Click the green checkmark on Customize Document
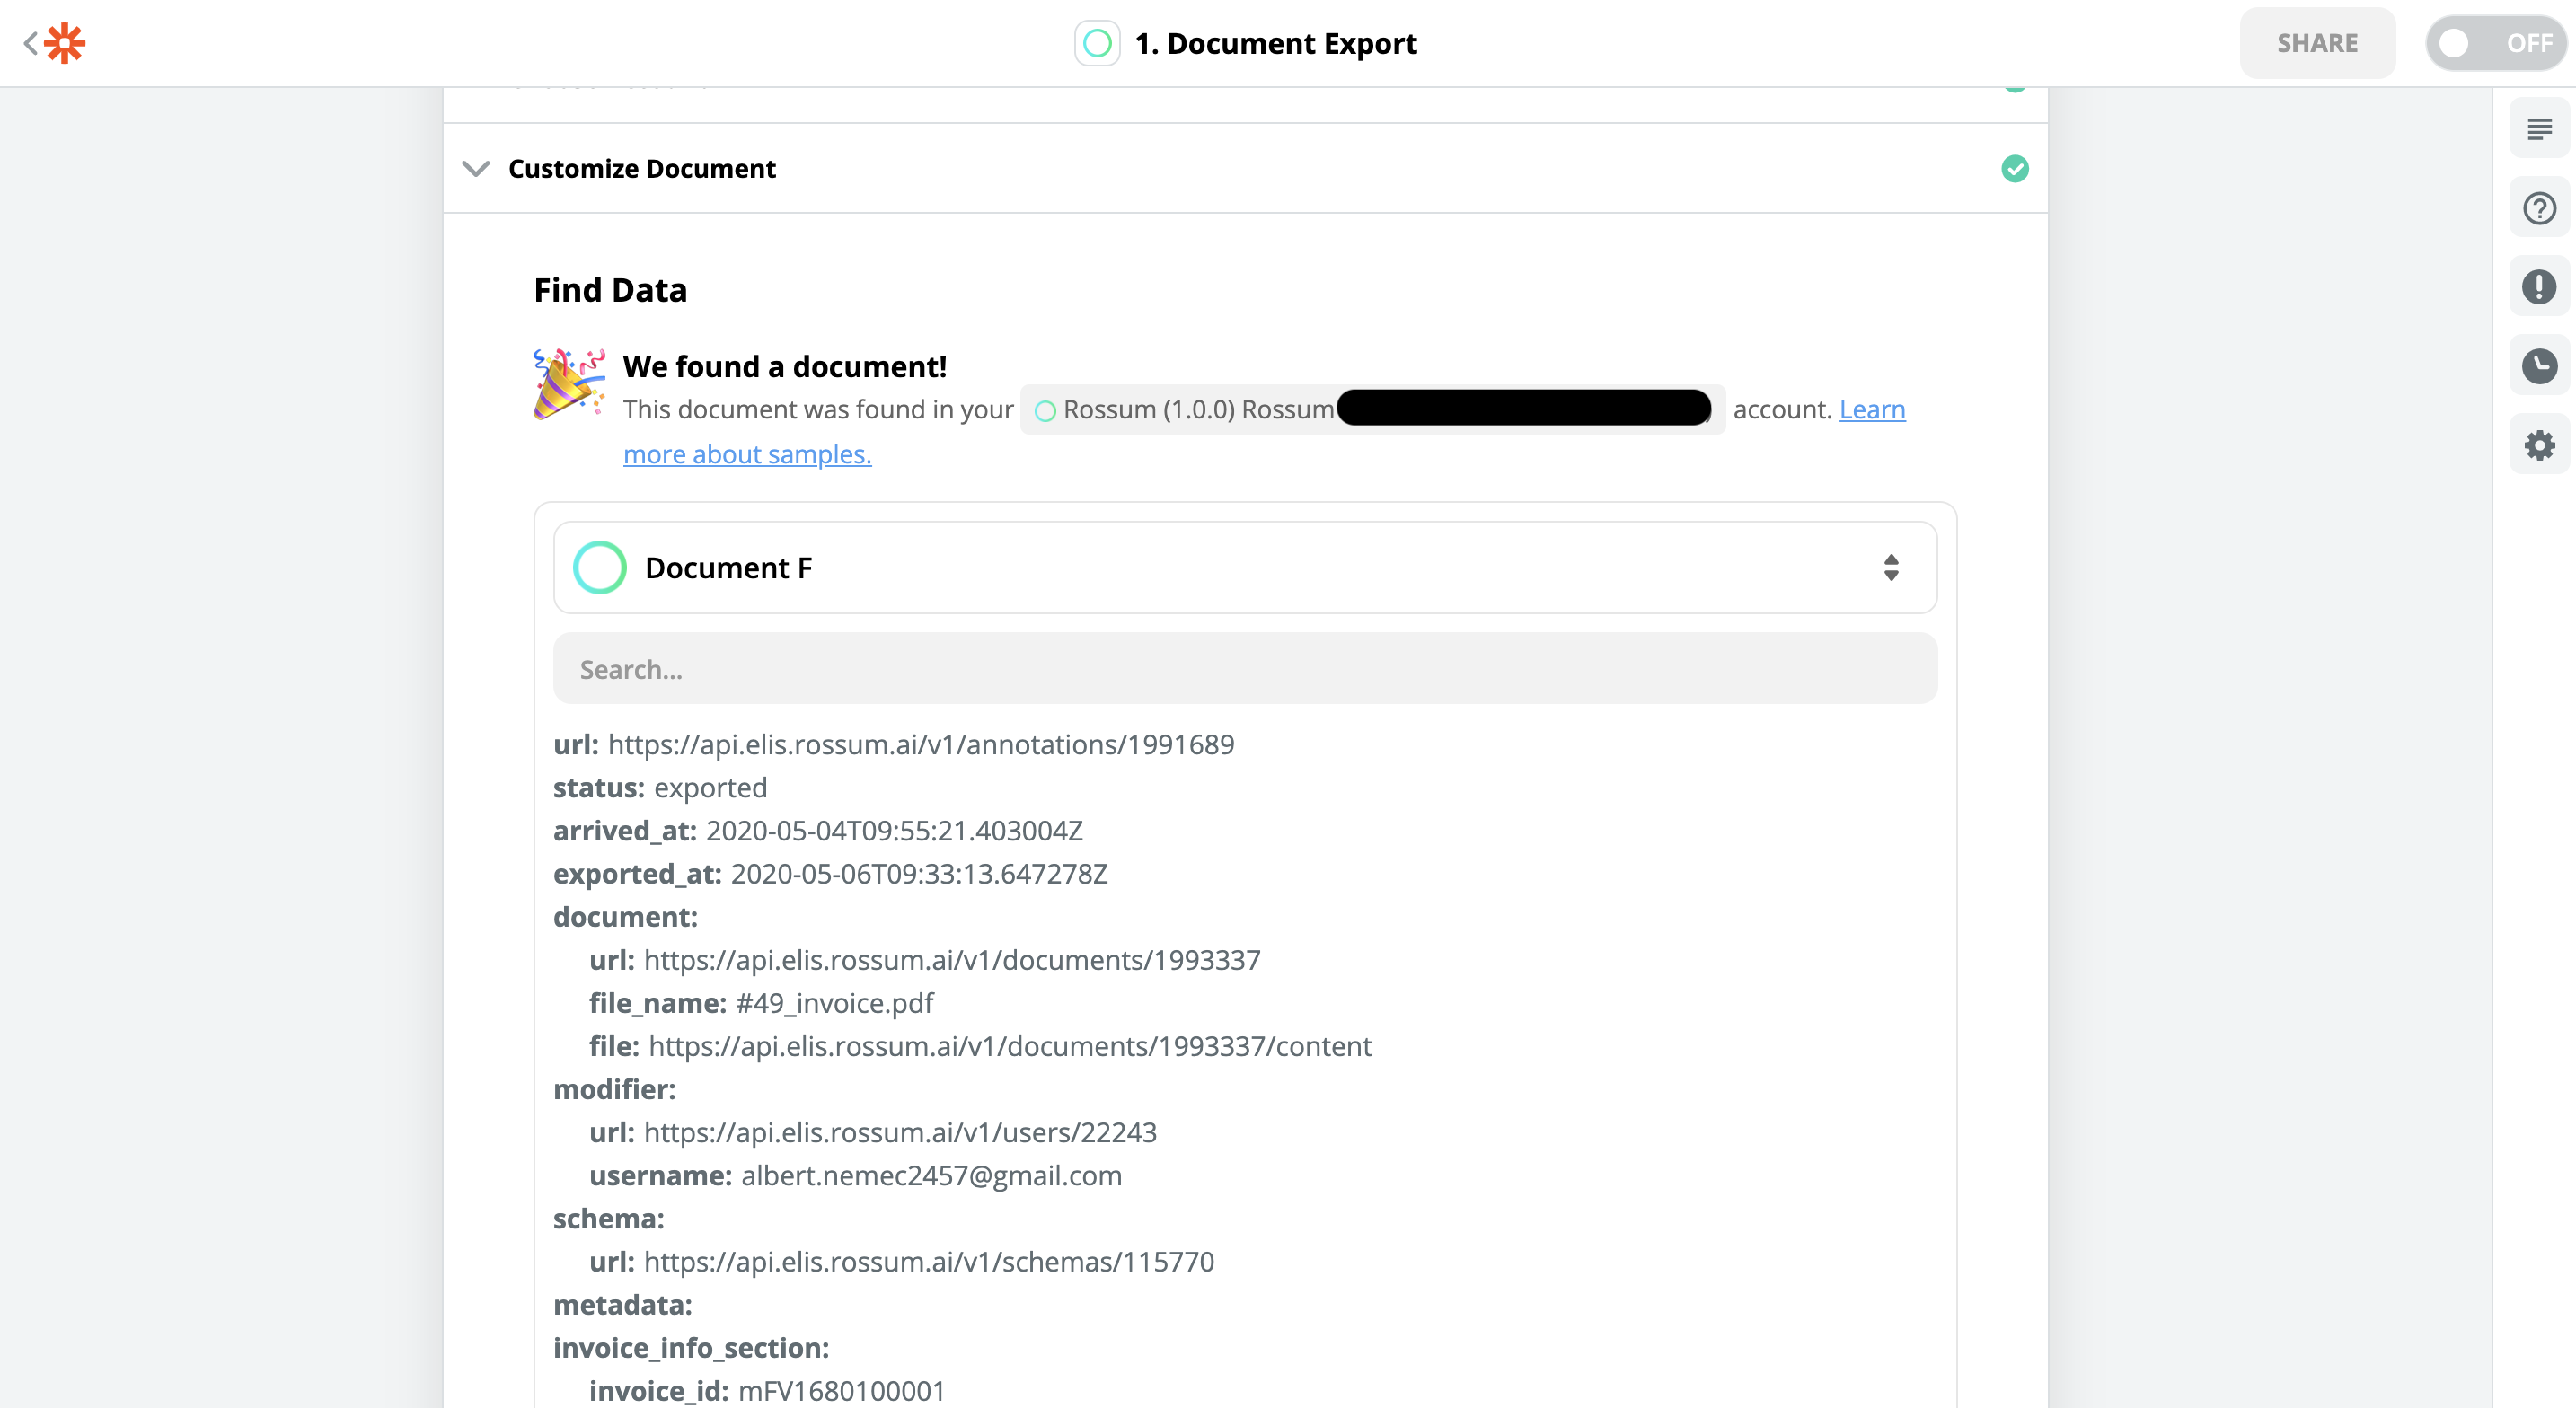Image resolution: width=2576 pixels, height=1408 pixels. coord(2014,169)
